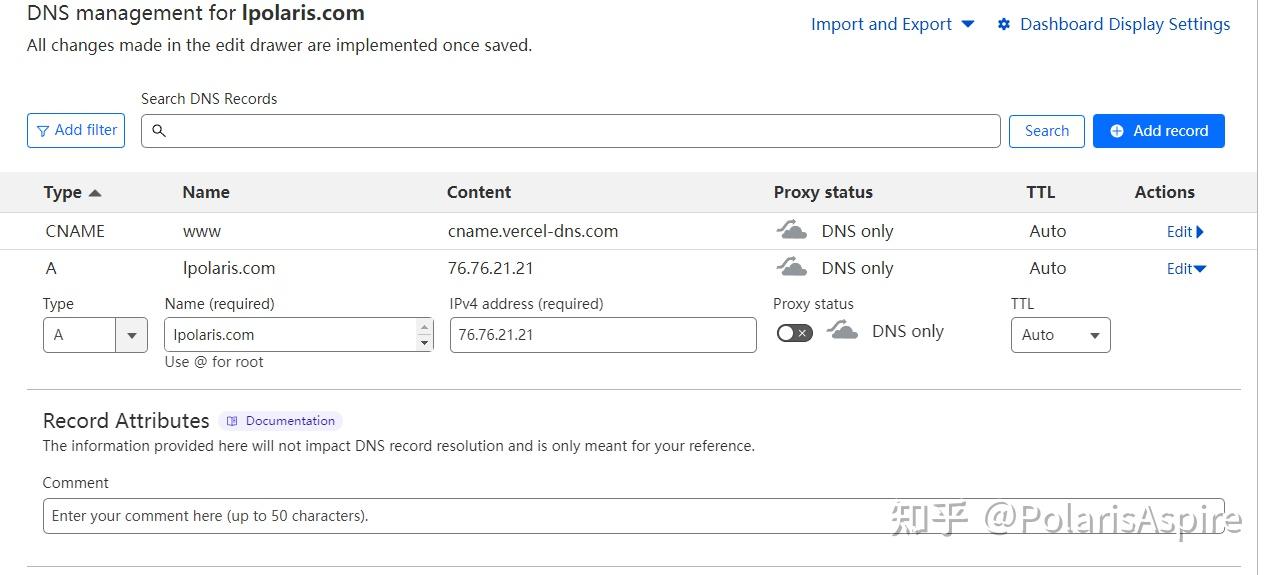Click the magnifier icon in the search box
The width and height of the screenshot is (1275, 575).
tap(159, 131)
